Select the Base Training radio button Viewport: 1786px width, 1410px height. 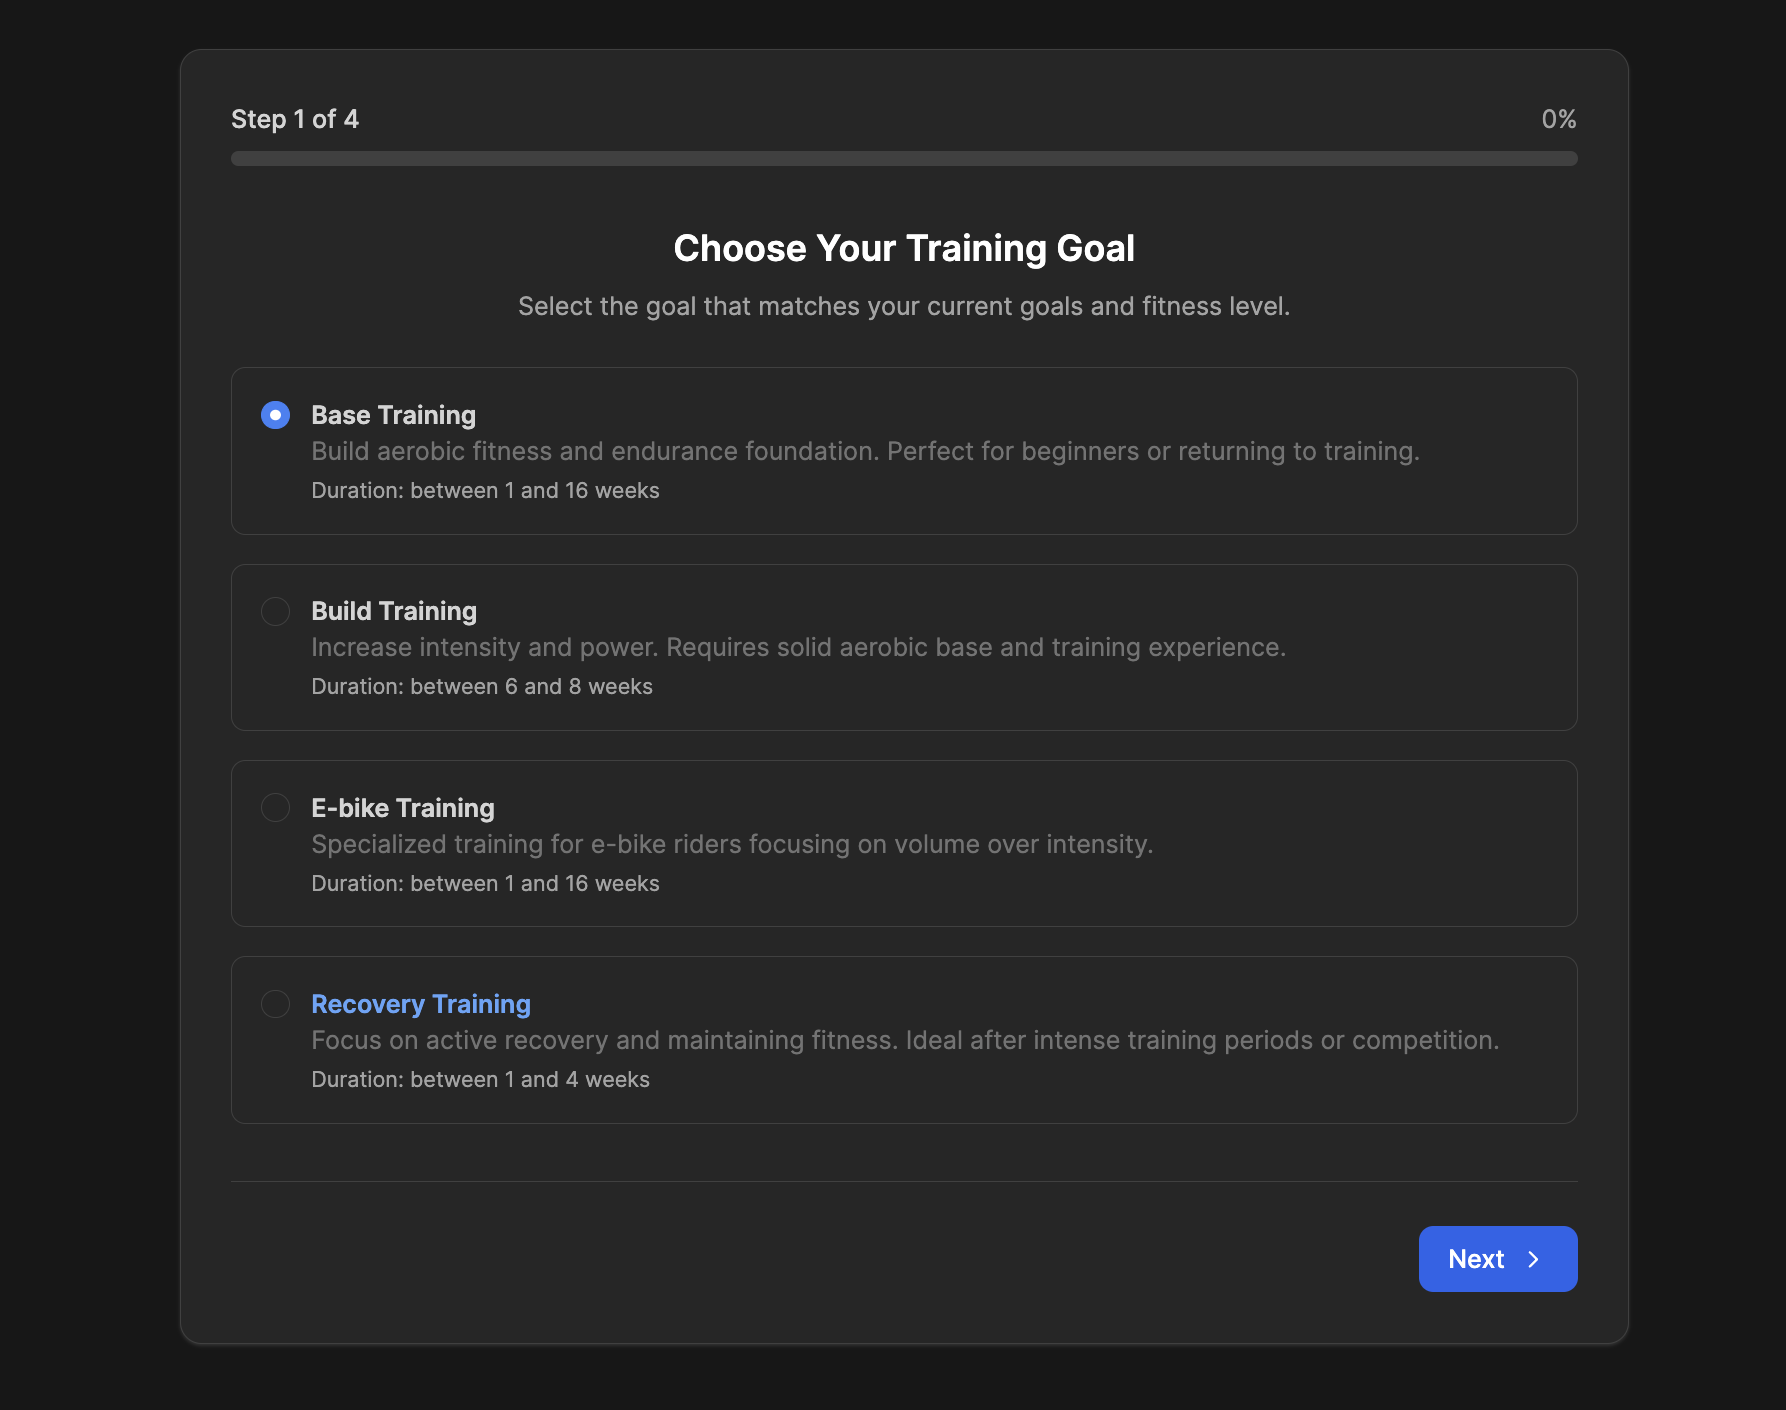click(275, 414)
